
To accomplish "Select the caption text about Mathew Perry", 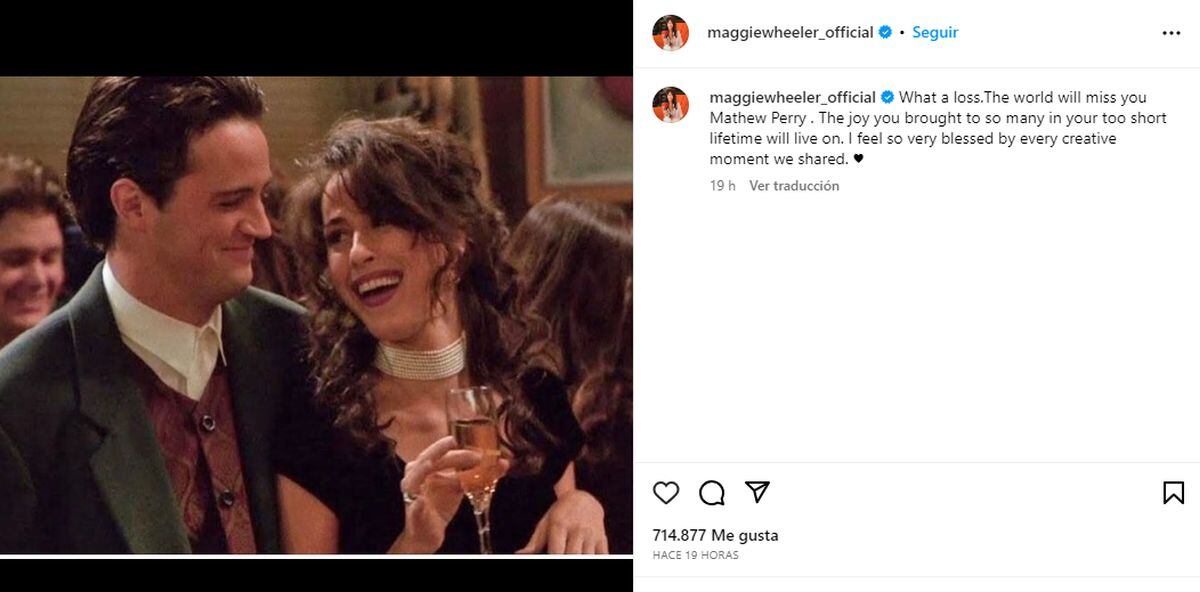I will (930, 127).
